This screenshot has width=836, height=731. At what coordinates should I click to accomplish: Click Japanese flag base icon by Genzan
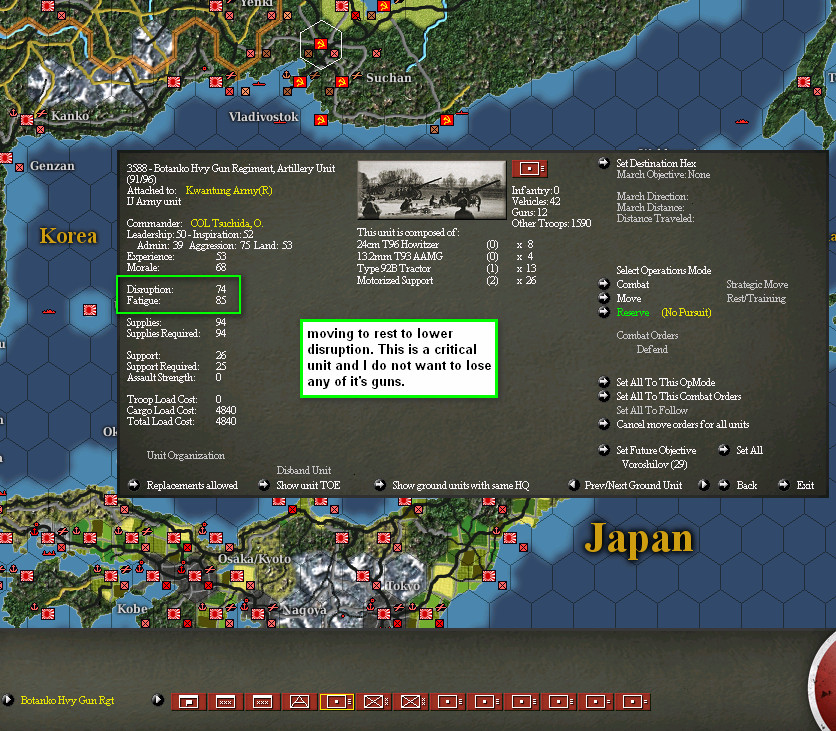pyautogui.click(x=5, y=158)
